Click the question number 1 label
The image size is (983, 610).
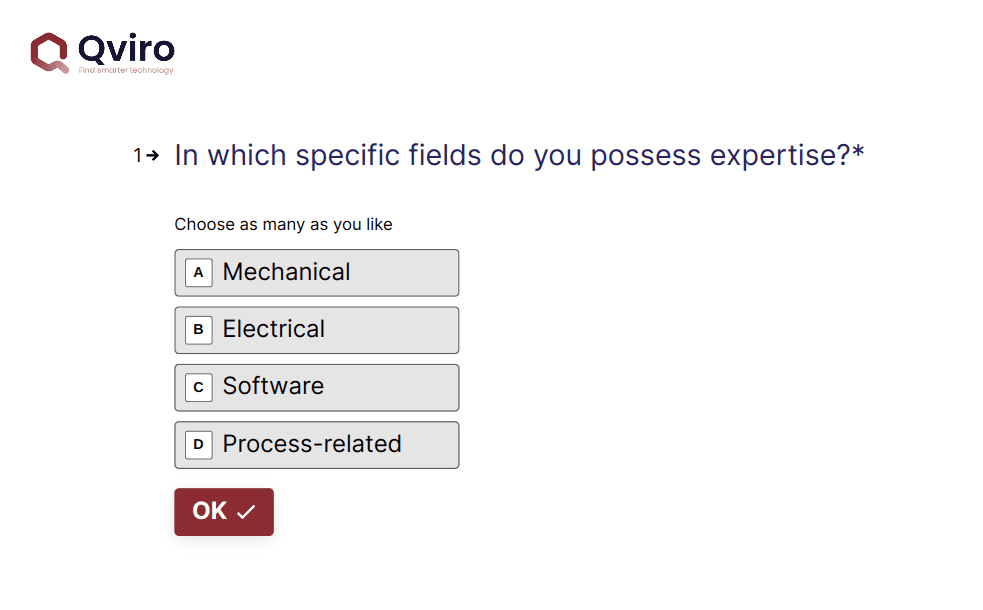(x=138, y=155)
